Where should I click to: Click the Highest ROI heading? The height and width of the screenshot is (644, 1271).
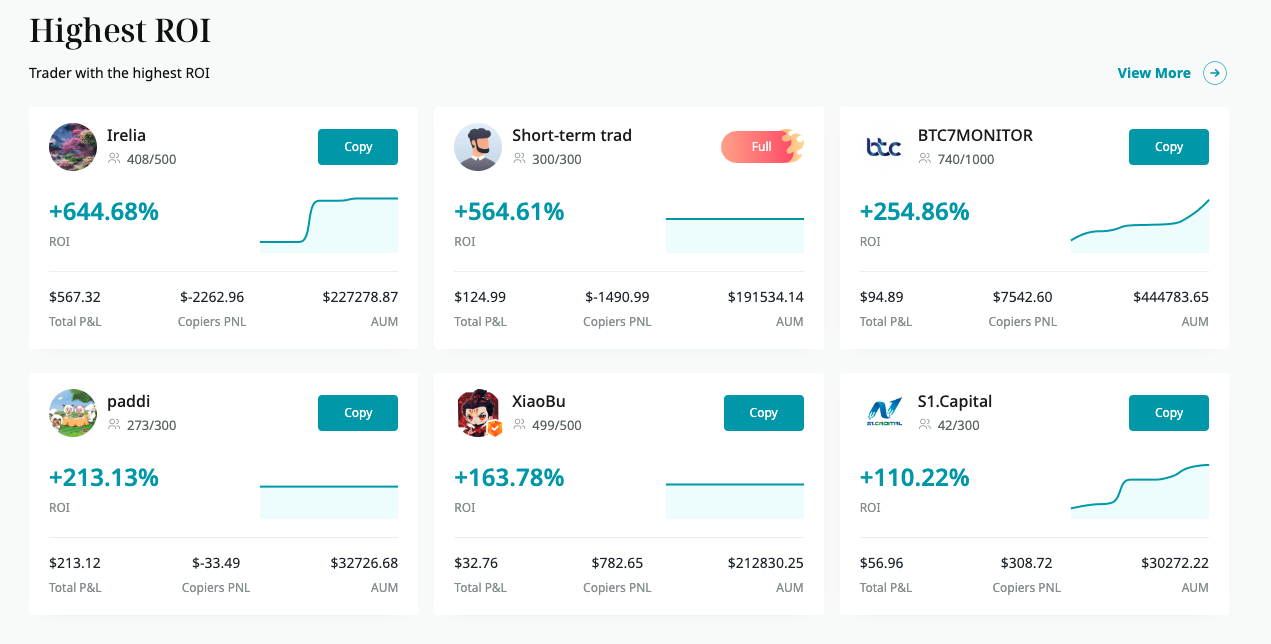pos(119,31)
